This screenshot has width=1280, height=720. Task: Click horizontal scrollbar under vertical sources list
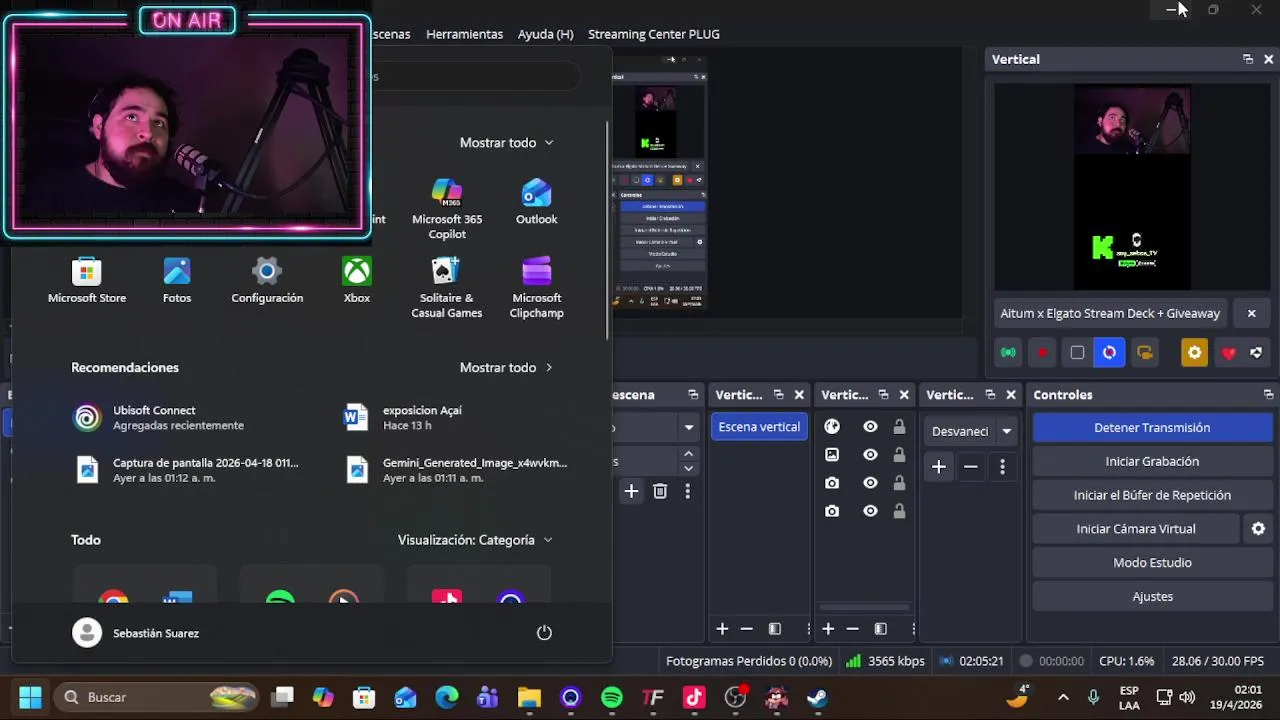864,607
